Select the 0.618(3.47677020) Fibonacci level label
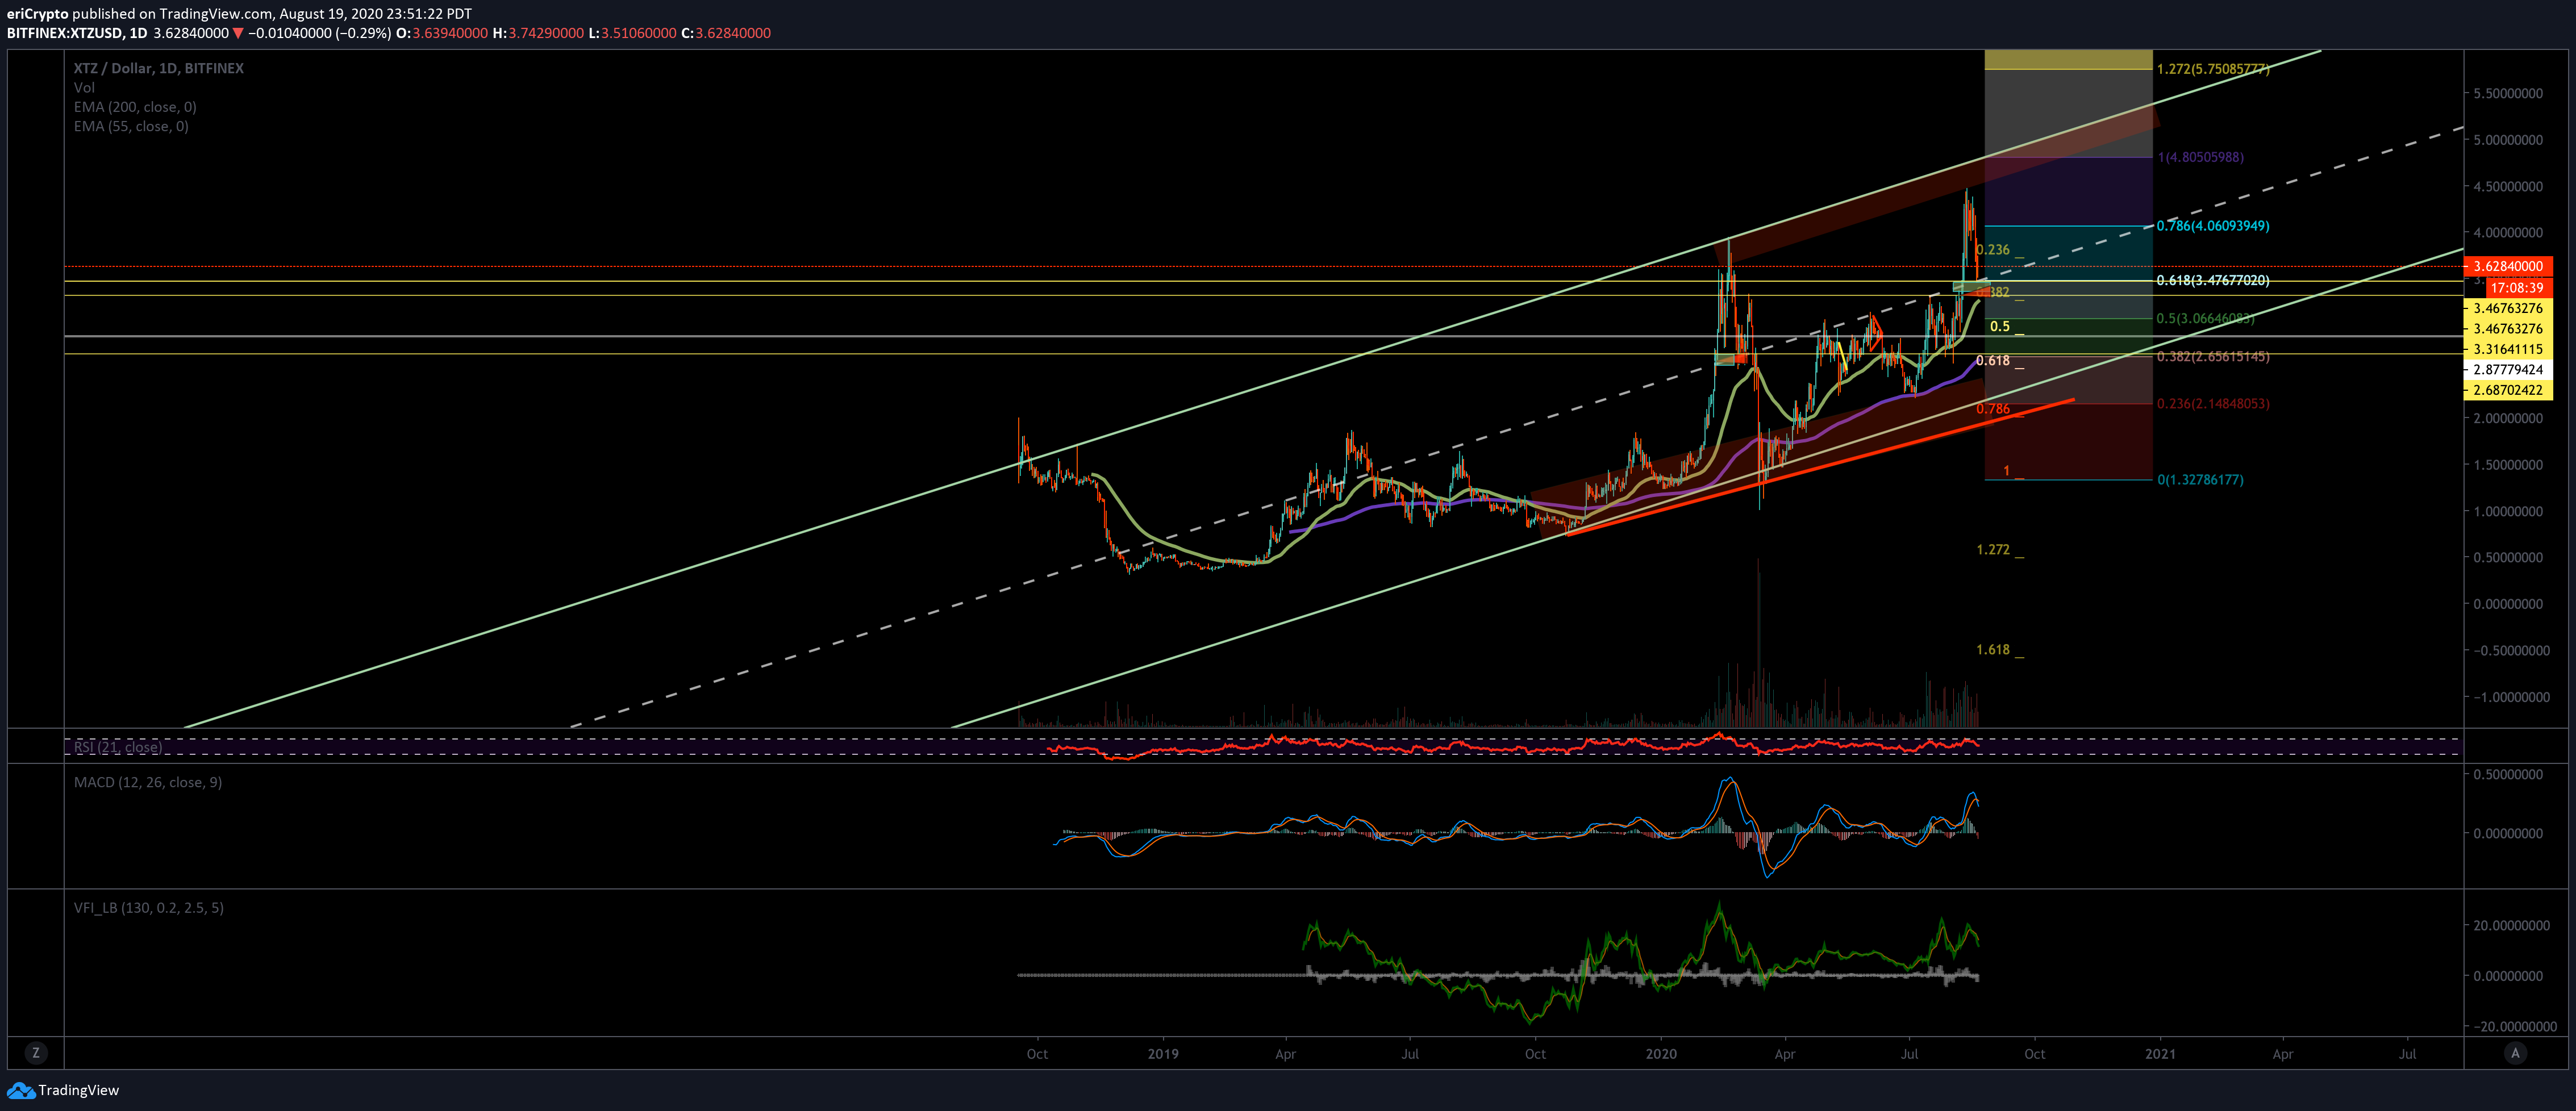The image size is (2576, 1111). (x=2213, y=281)
